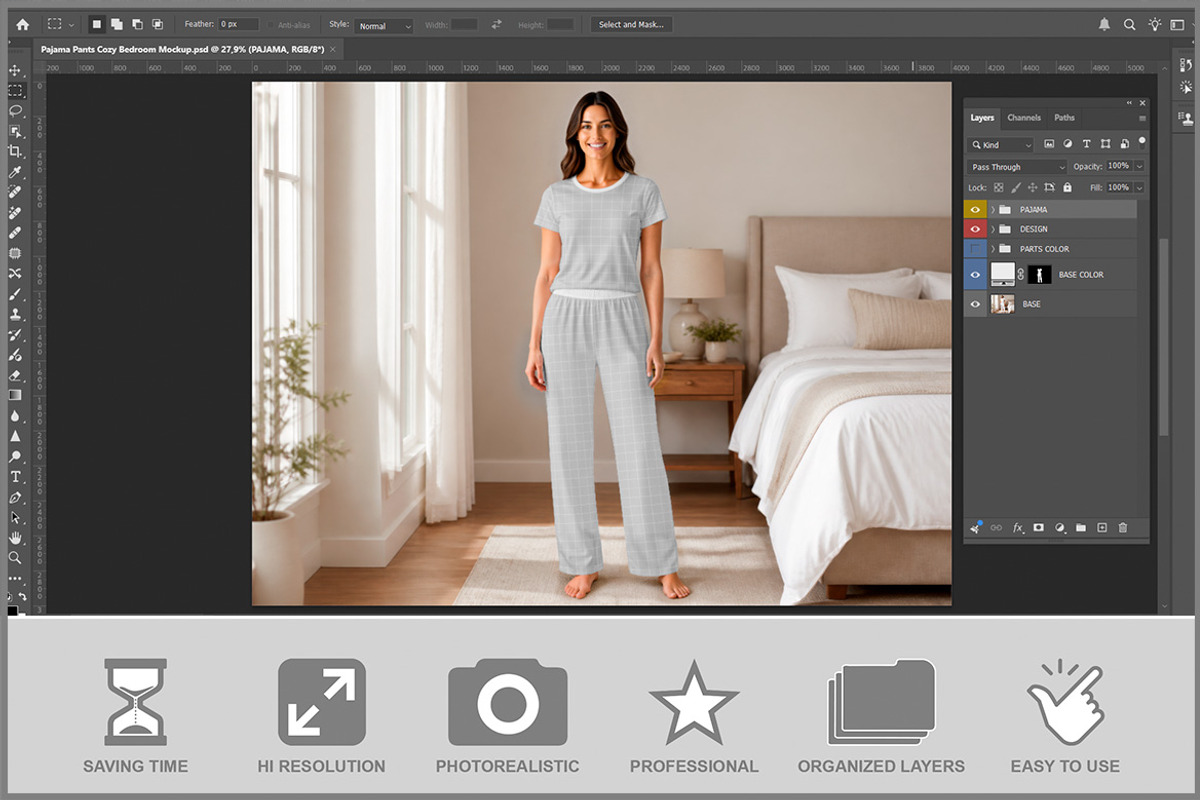This screenshot has height=800, width=1200.
Task: Open the Kind filter dropdown
Action: pyautogui.click(x=1000, y=145)
